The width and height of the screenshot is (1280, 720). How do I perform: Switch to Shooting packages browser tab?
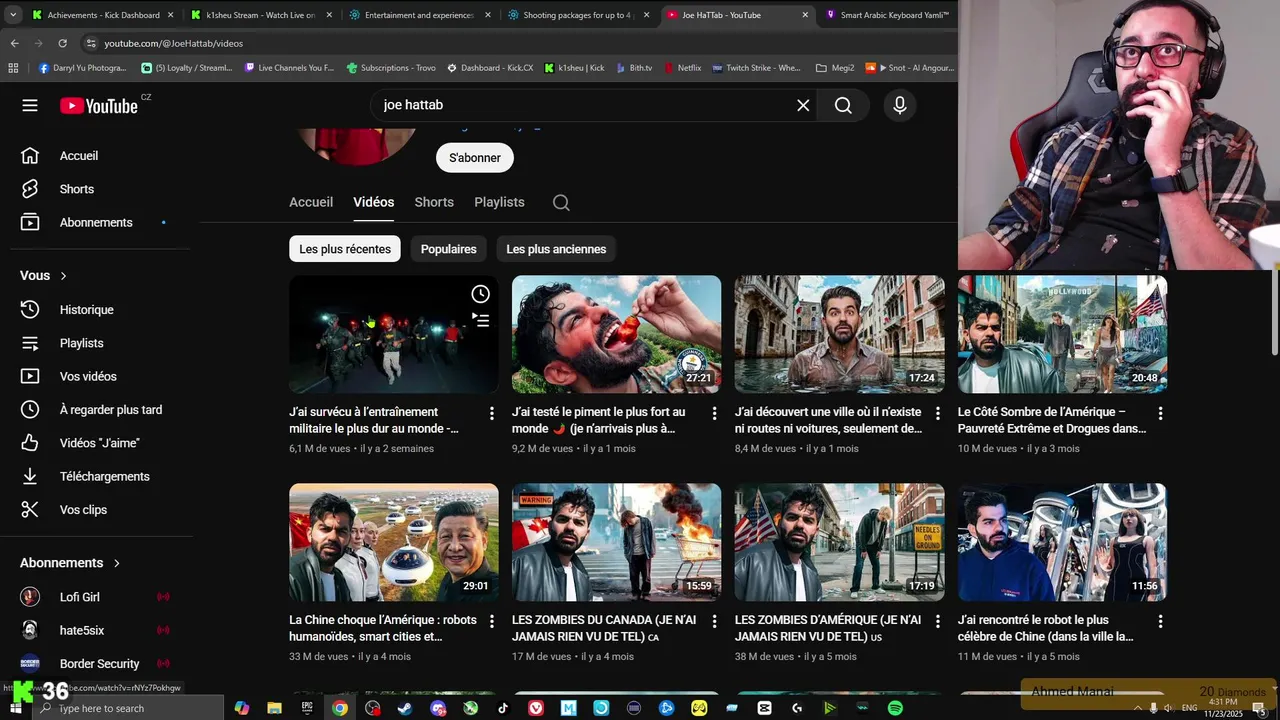[x=579, y=15]
